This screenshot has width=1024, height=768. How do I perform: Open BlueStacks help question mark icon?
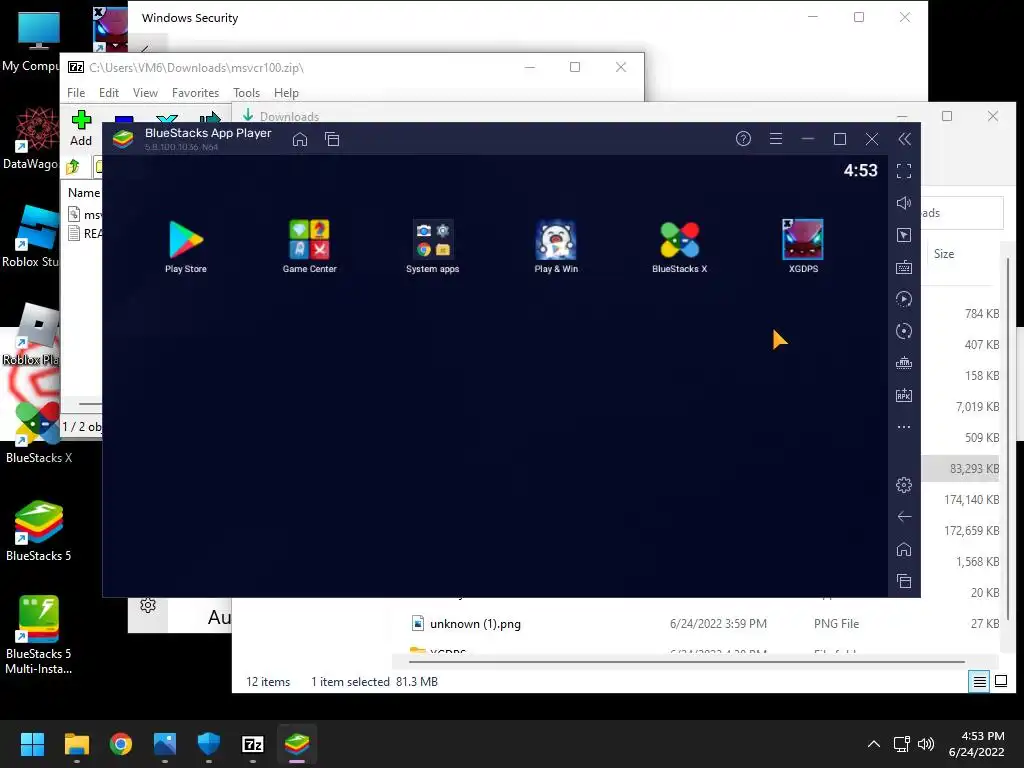(743, 138)
